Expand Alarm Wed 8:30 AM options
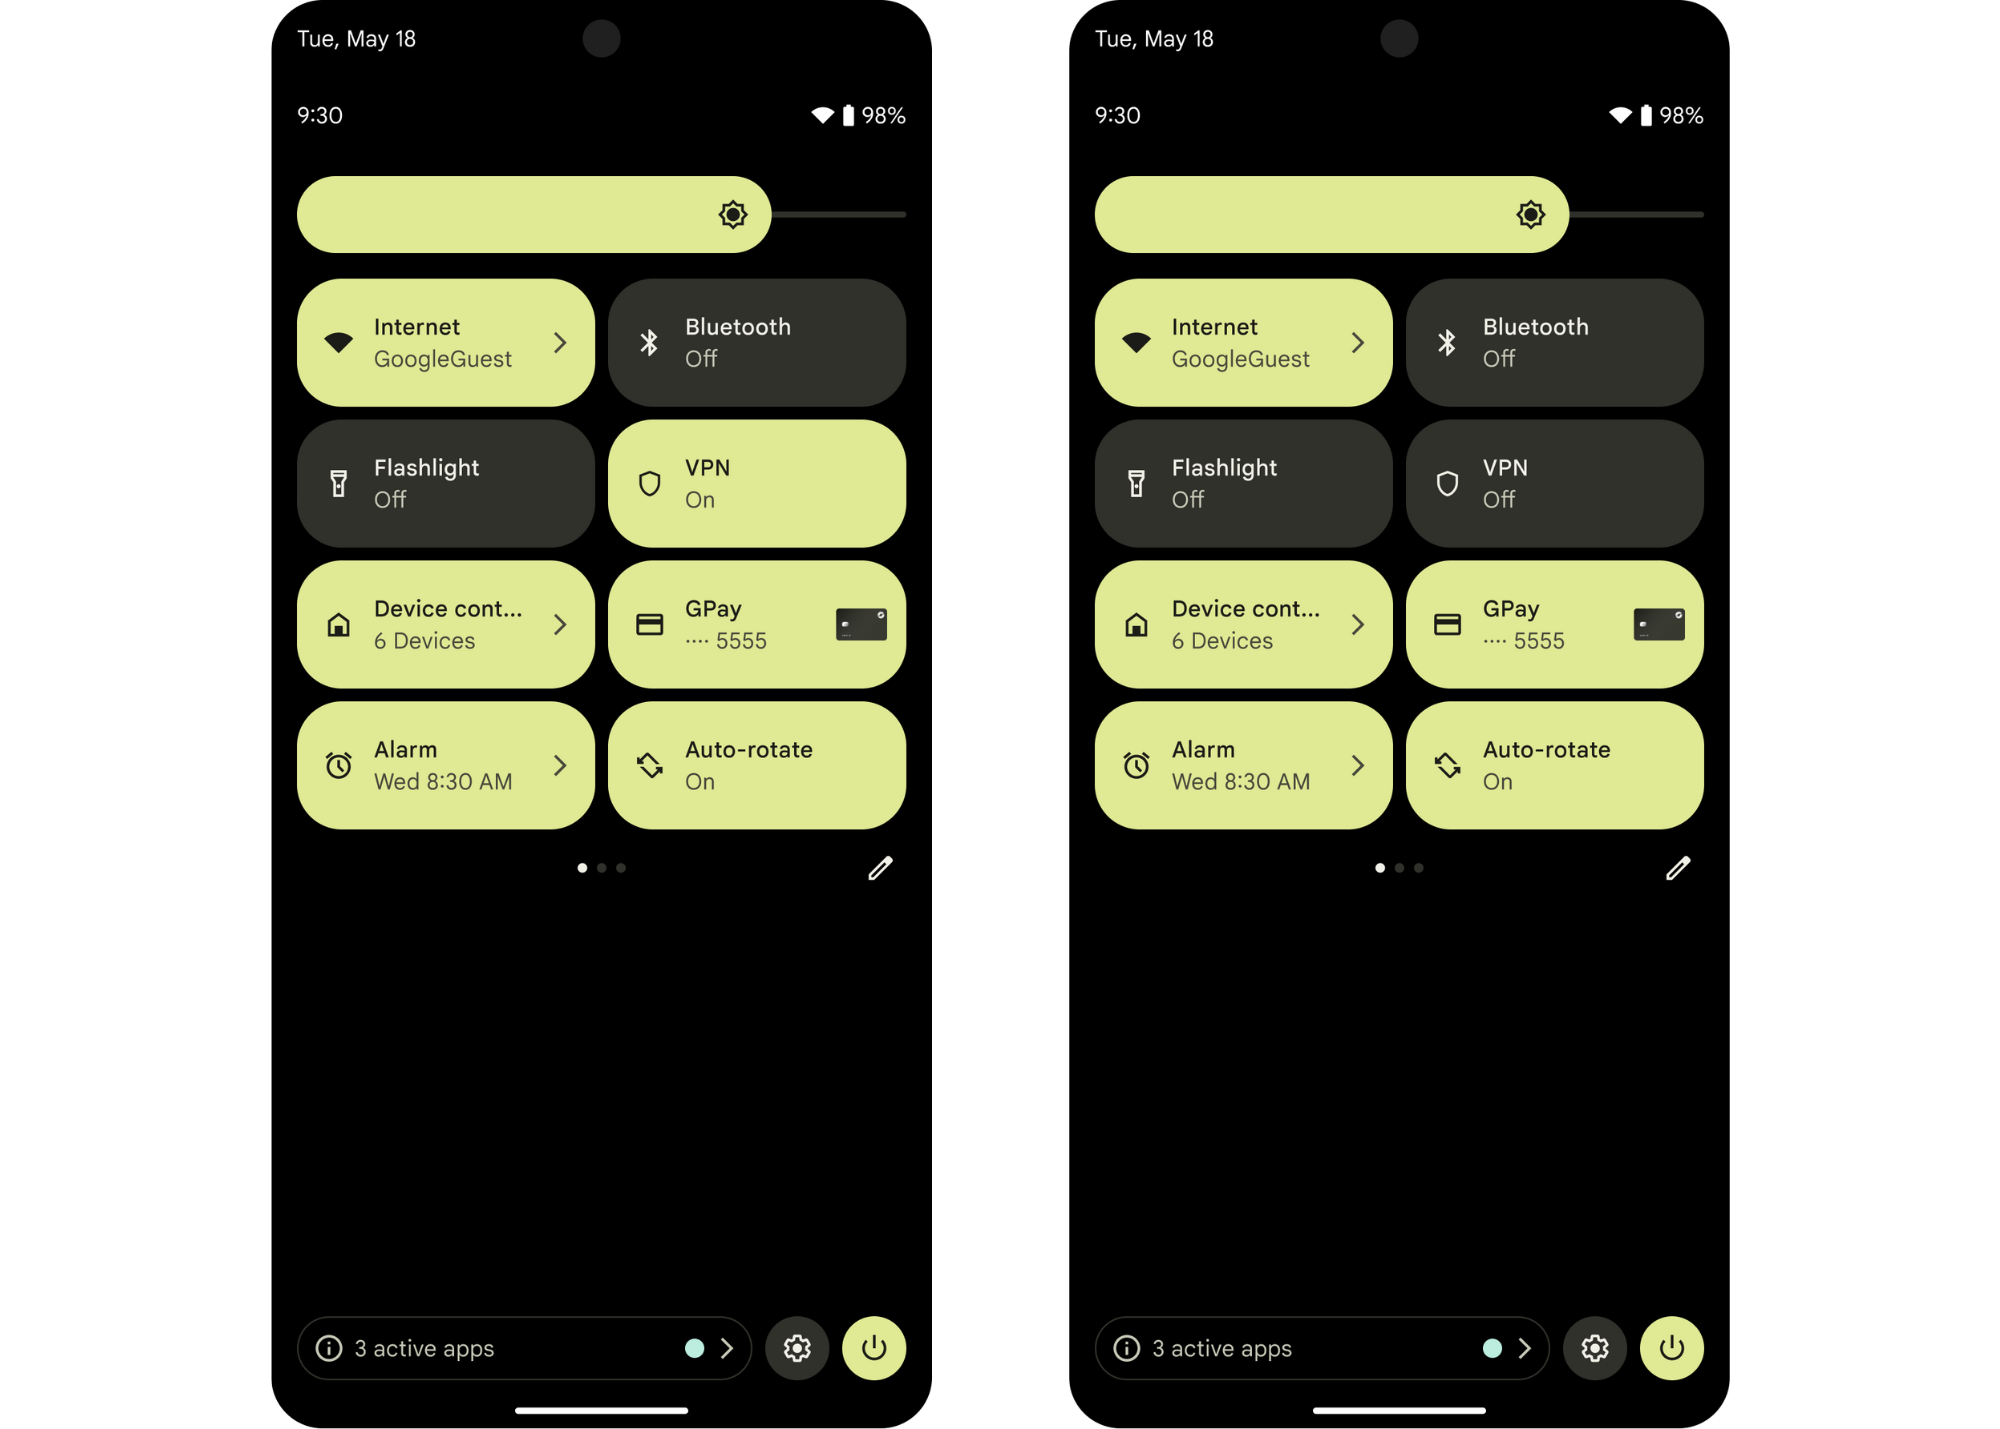The width and height of the screenshot is (2000, 1429). tap(560, 762)
